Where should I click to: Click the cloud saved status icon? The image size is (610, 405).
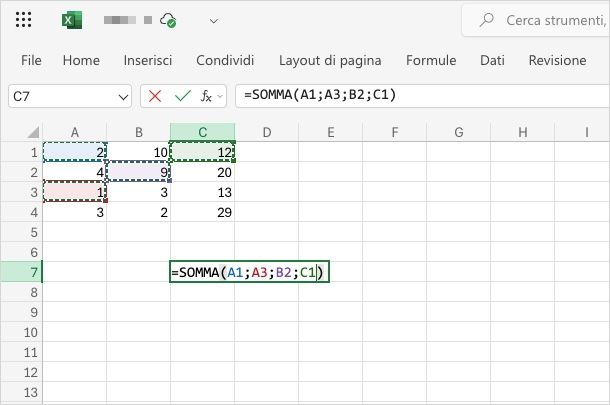pos(168,20)
